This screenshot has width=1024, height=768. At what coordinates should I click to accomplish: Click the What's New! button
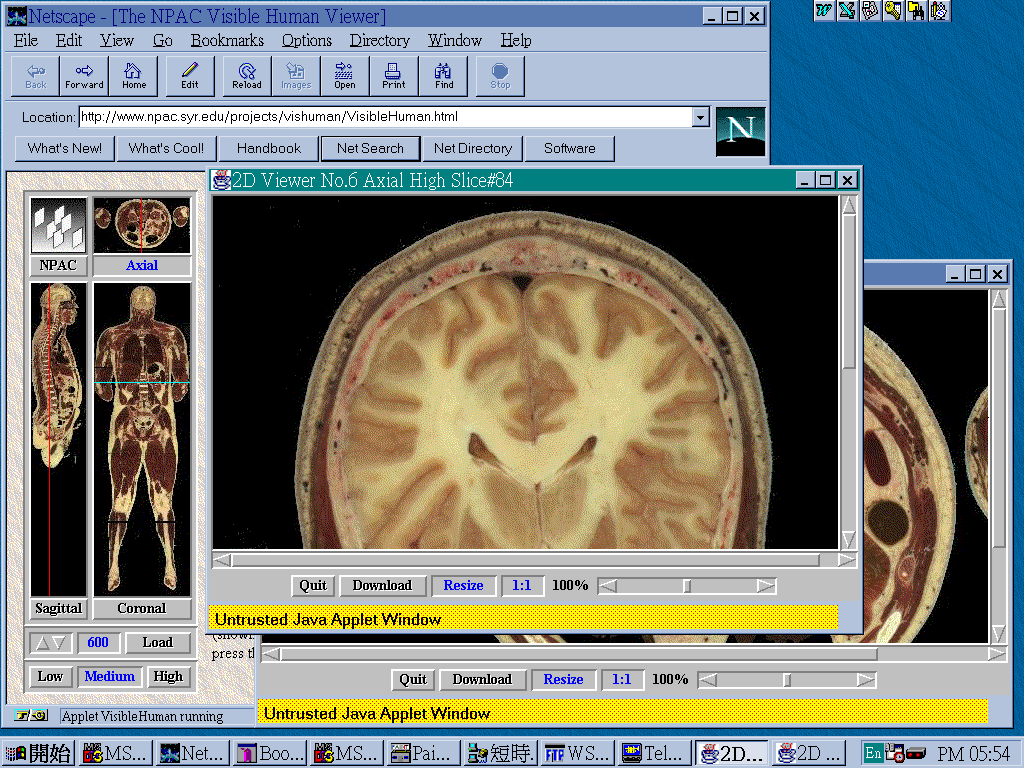65,148
